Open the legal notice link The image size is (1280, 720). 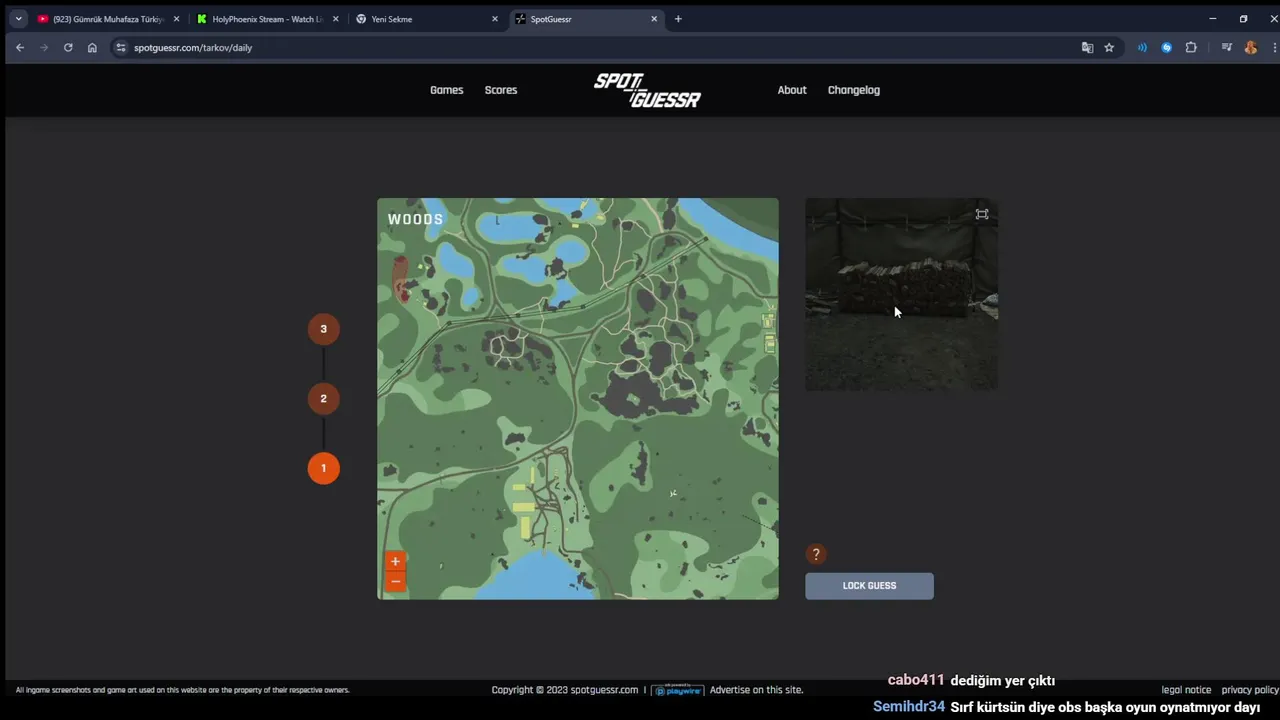[x=1186, y=690]
